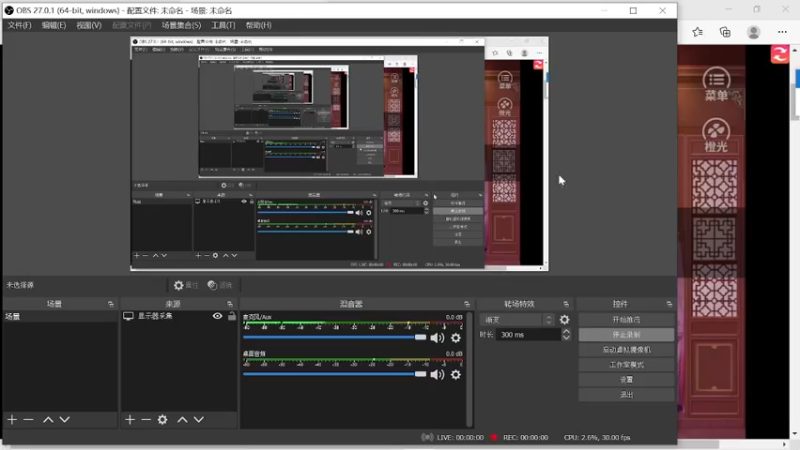Screen dimensions: 800x450
Task: Click the 属性 properties button above the docks
Action: 185,285
